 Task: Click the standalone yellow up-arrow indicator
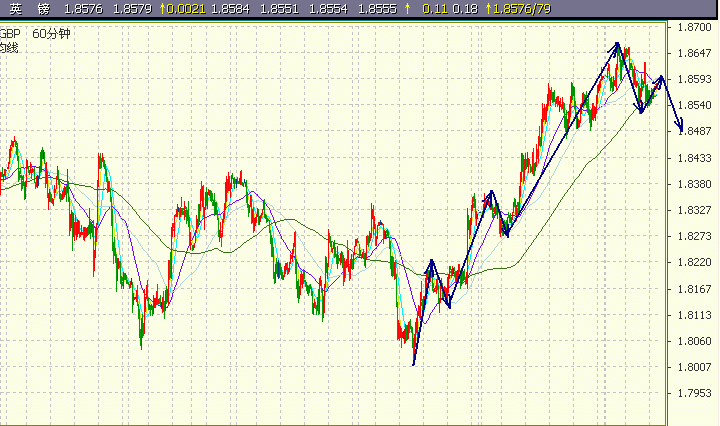point(407,9)
